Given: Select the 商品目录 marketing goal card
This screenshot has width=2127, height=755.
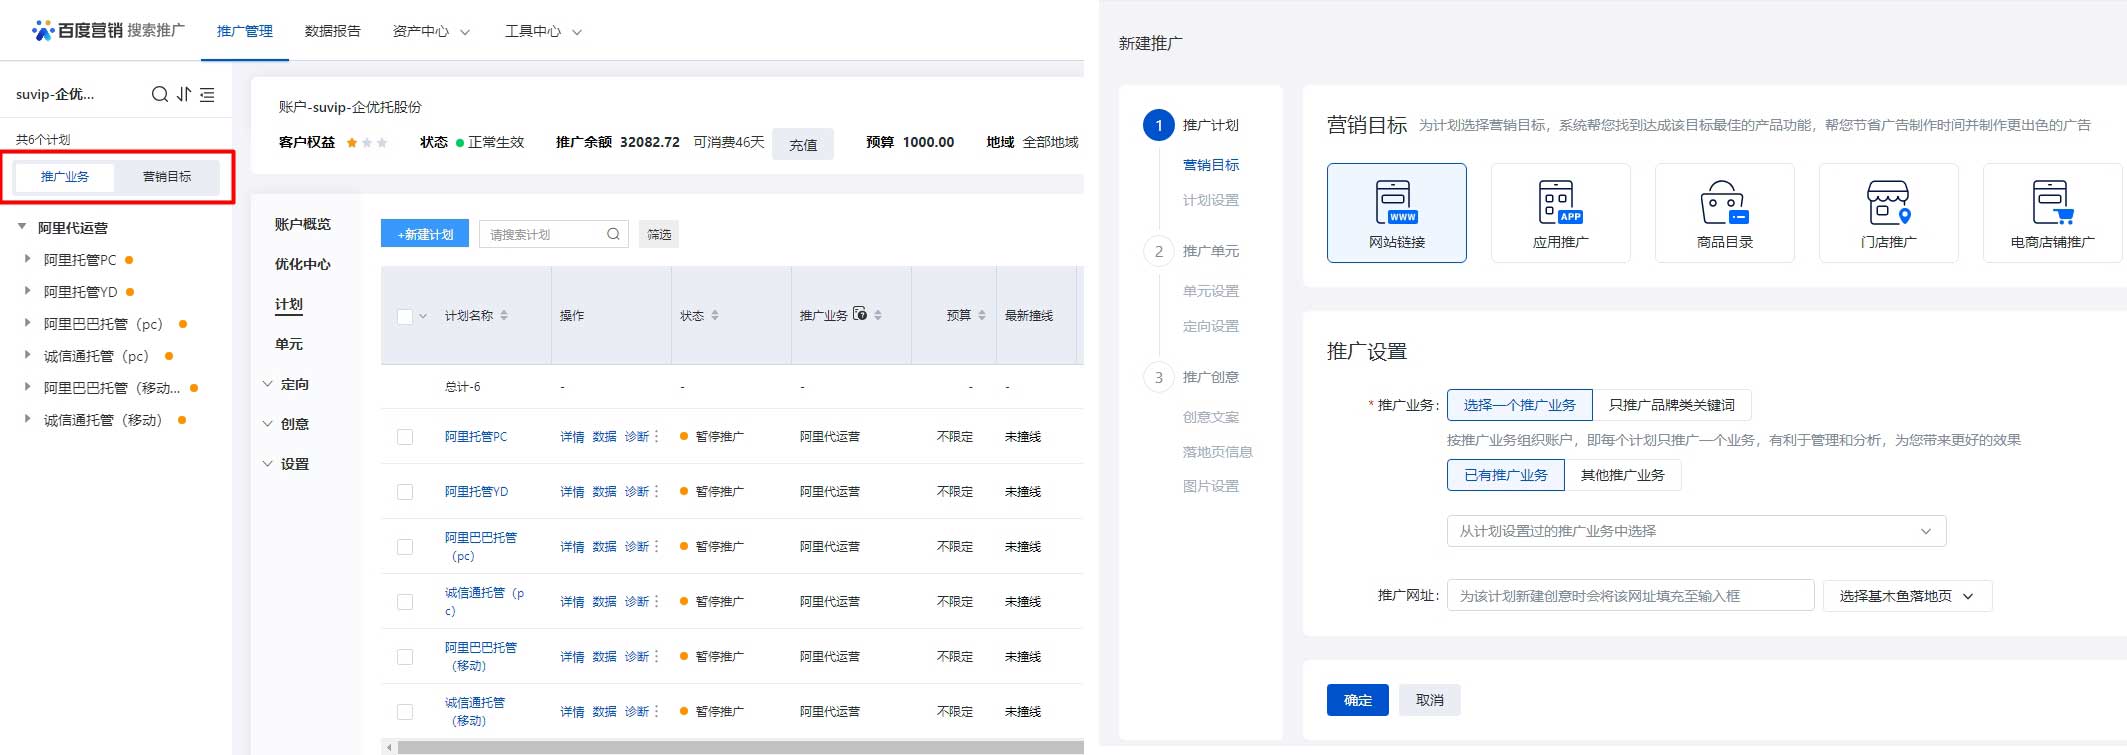Looking at the screenshot, I should tap(1725, 213).
